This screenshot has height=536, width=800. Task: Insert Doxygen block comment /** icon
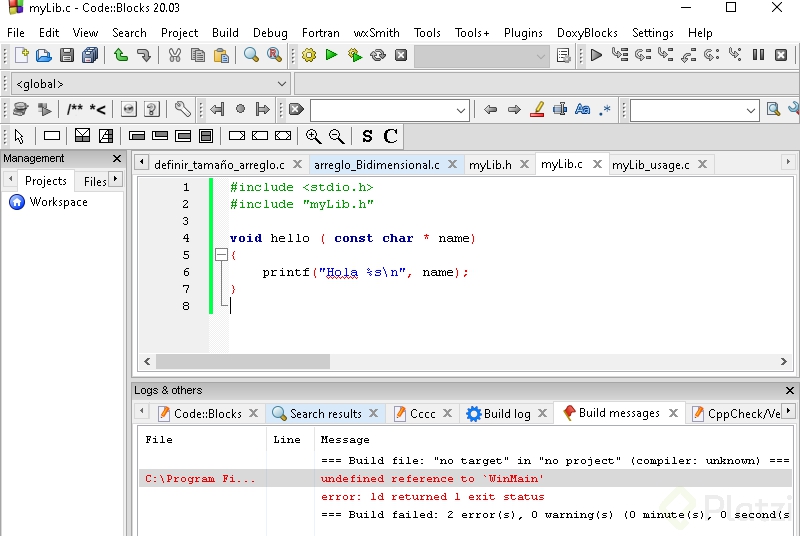click(x=74, y=109)
